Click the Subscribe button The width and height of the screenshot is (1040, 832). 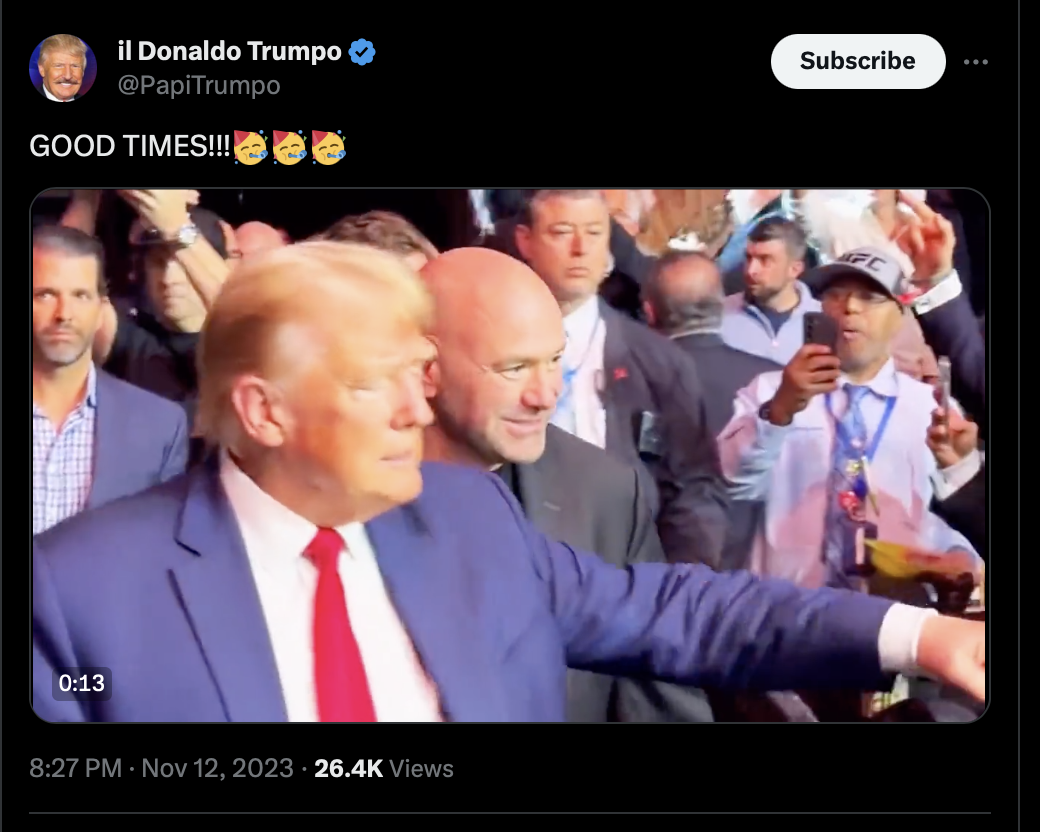tap(858, 61)
